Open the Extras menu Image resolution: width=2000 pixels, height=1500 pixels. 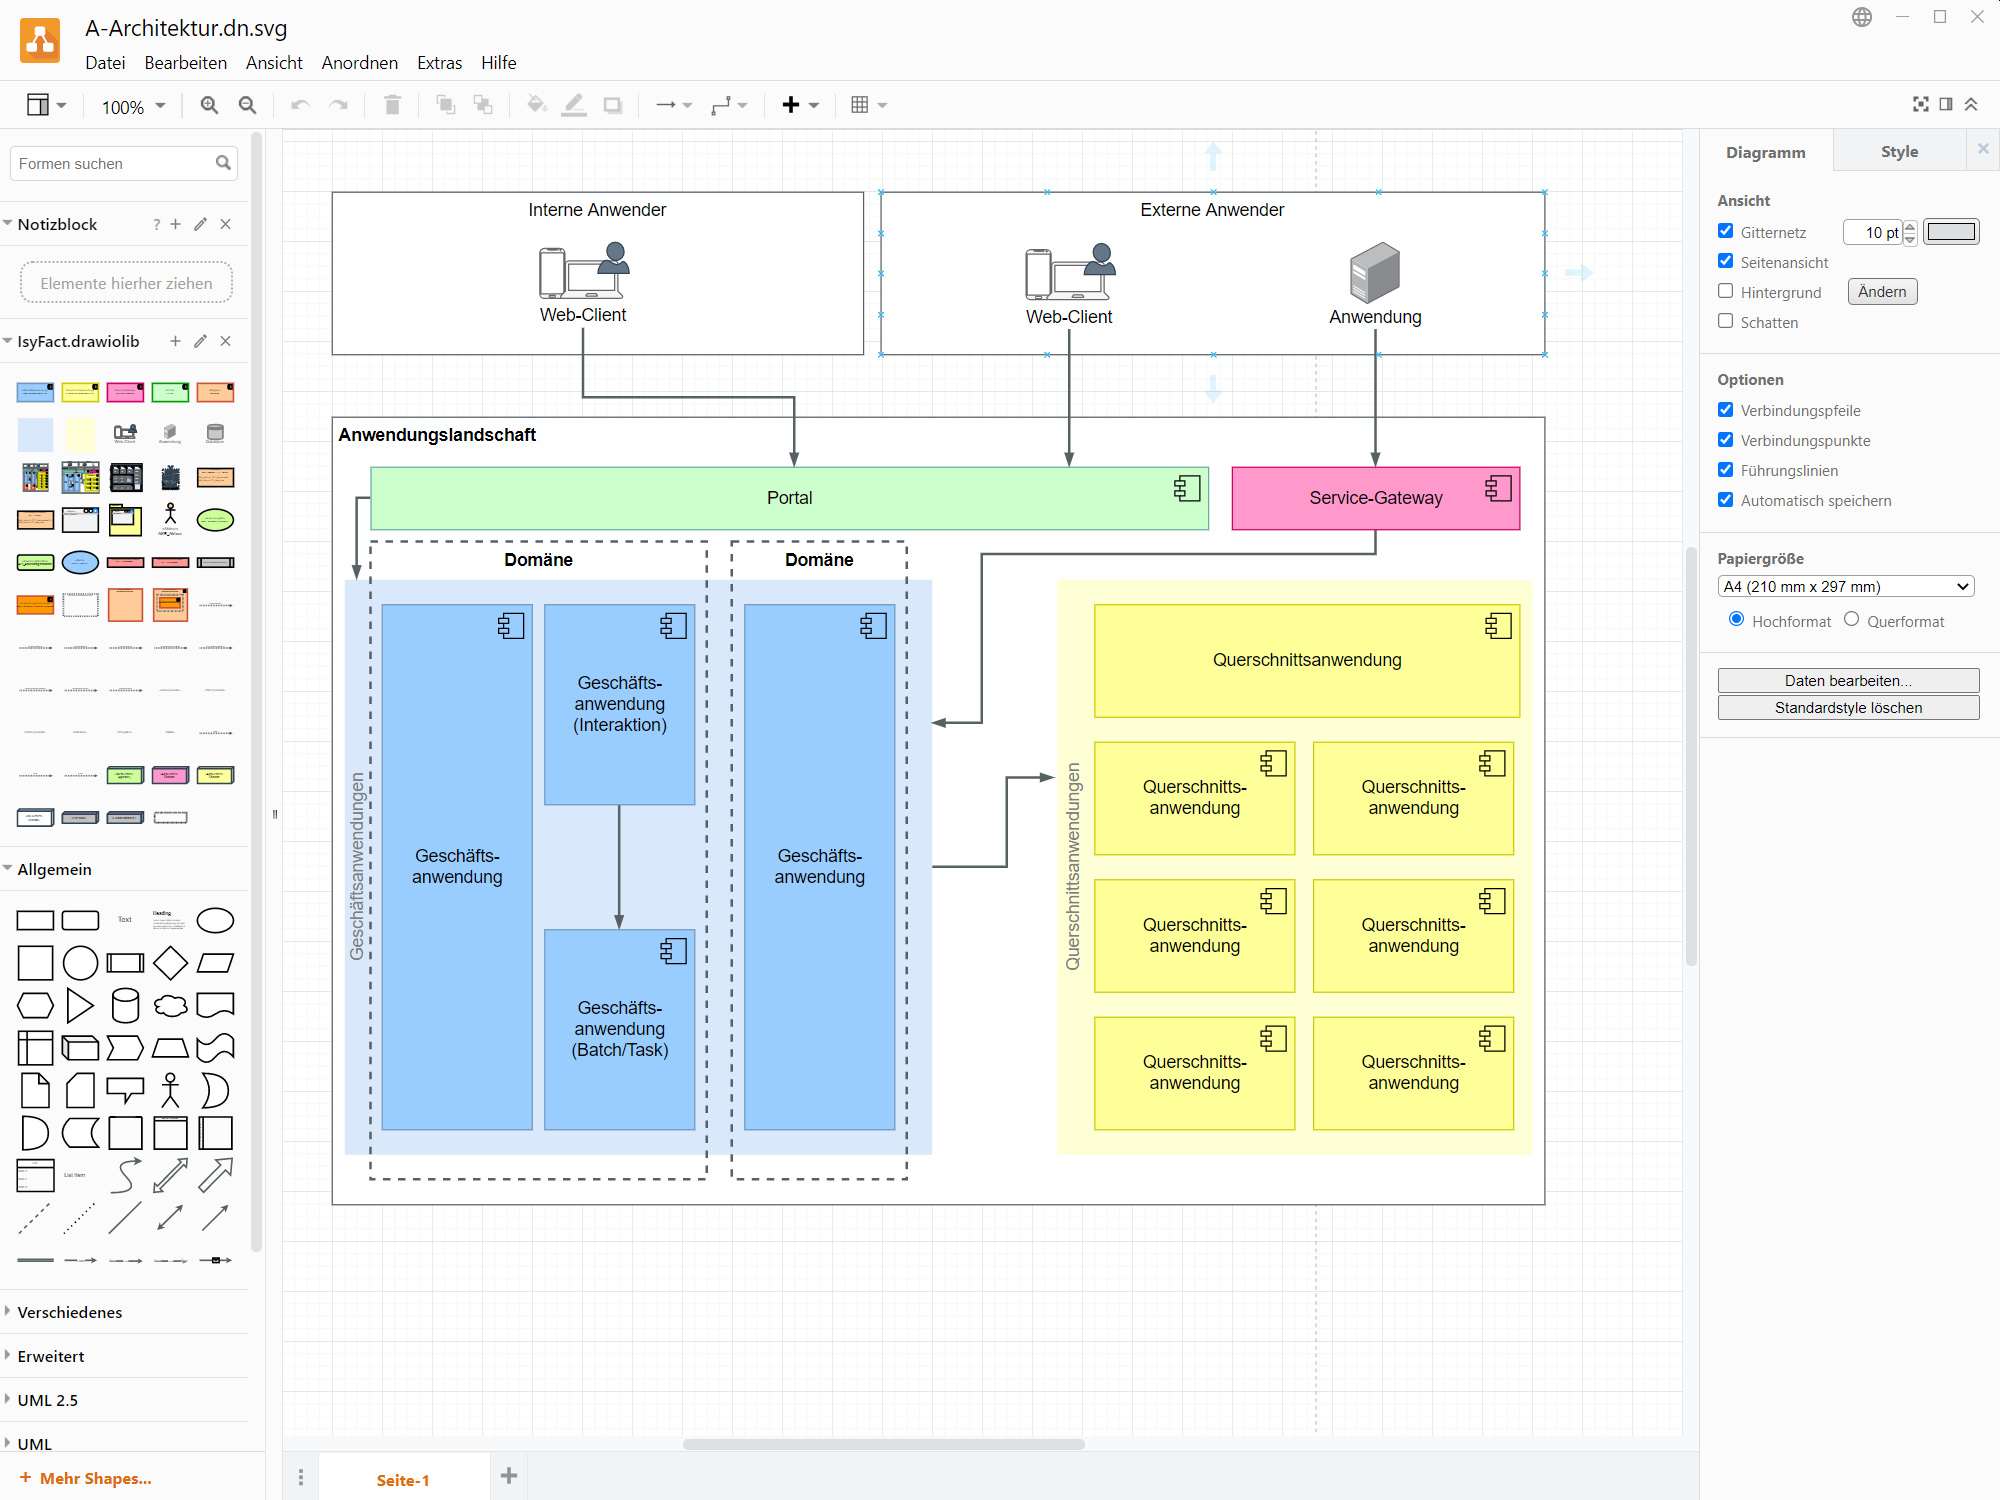[439, 62]
